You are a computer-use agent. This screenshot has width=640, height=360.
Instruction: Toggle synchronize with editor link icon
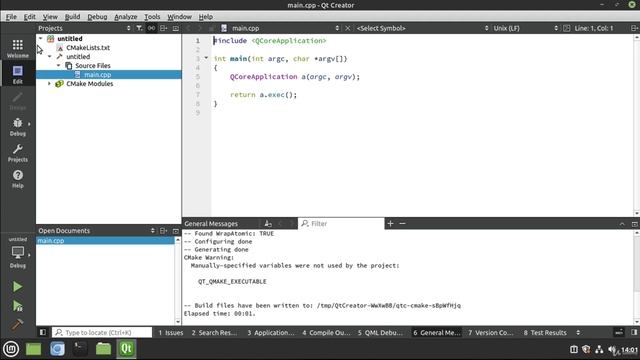pyautogui.click(x=151, y=28)
